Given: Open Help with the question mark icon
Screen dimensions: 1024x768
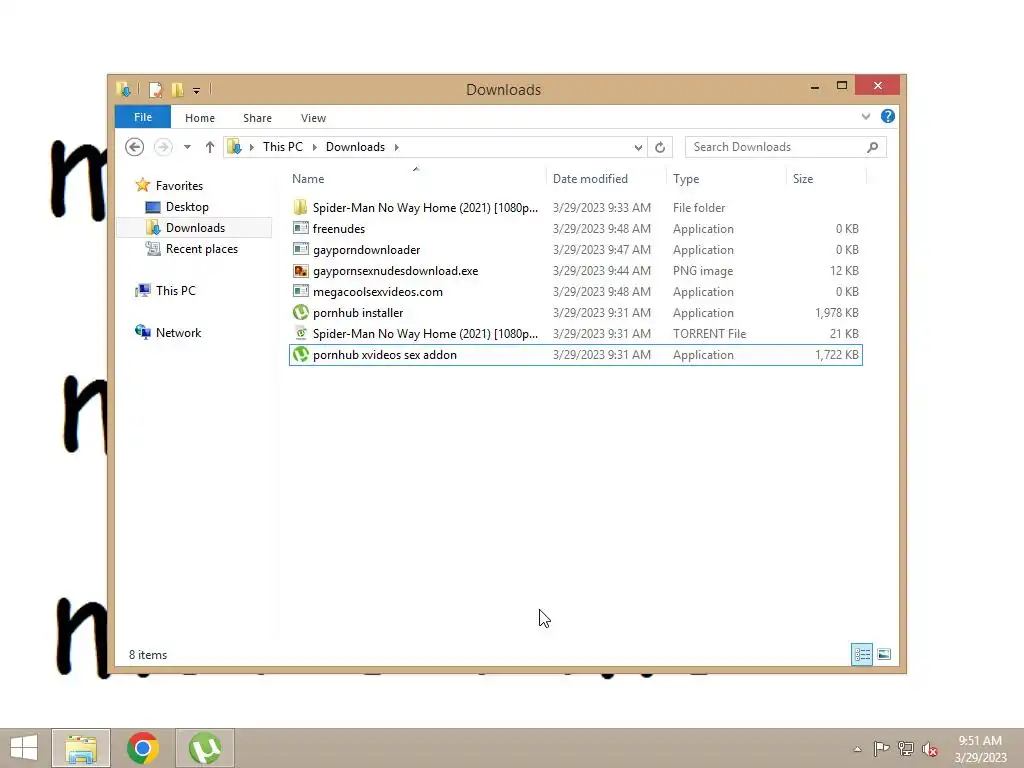Looking at the screenshot, I should tap(888, 116).
